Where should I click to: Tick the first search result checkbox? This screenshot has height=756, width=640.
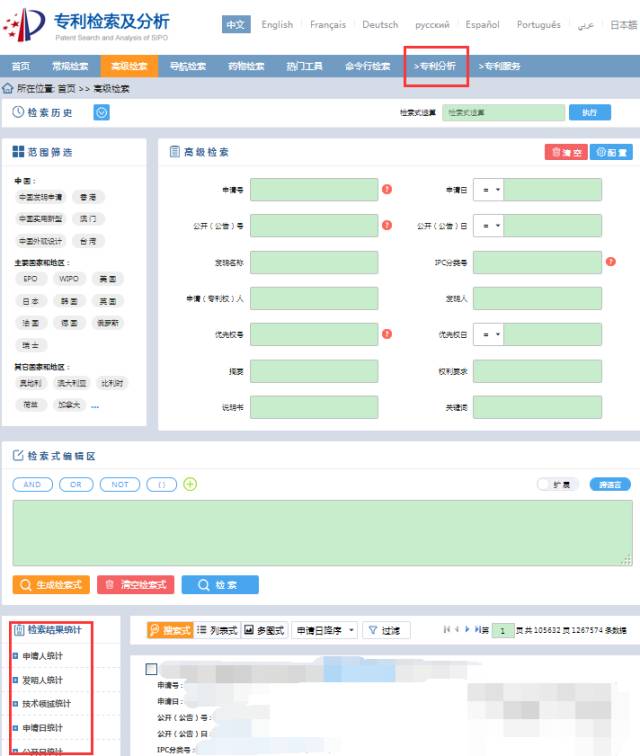[x=151, y=669]
